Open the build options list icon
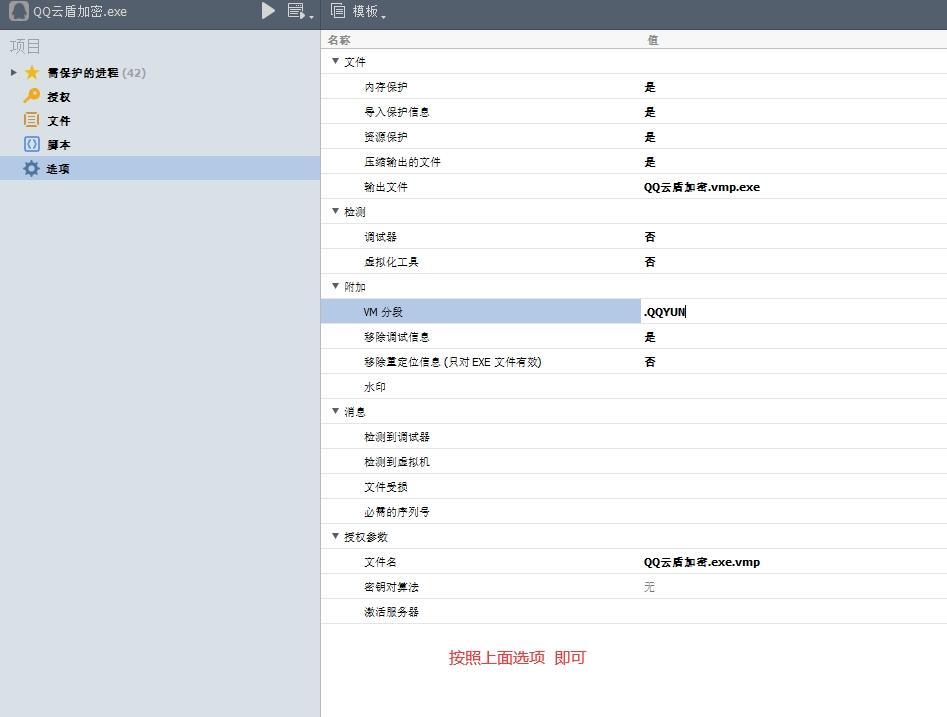This screenshot has height=717, width=947. point(295,10)
